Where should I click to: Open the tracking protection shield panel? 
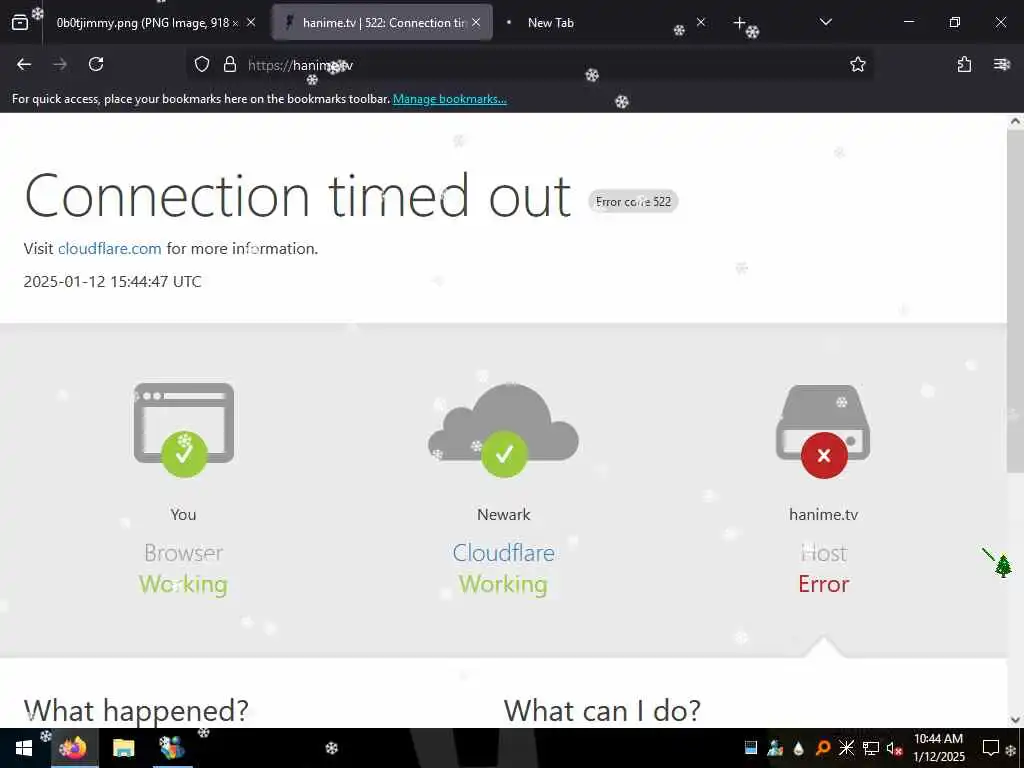tap(202, 65)
